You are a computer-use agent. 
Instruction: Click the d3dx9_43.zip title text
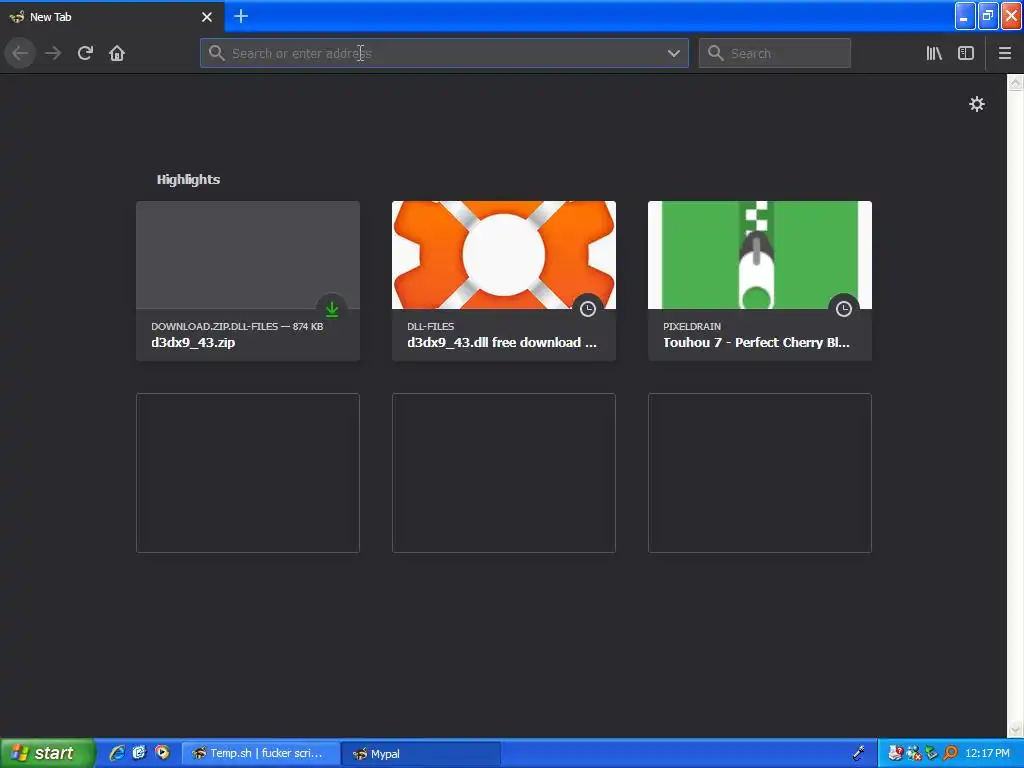tap(193, 342)
